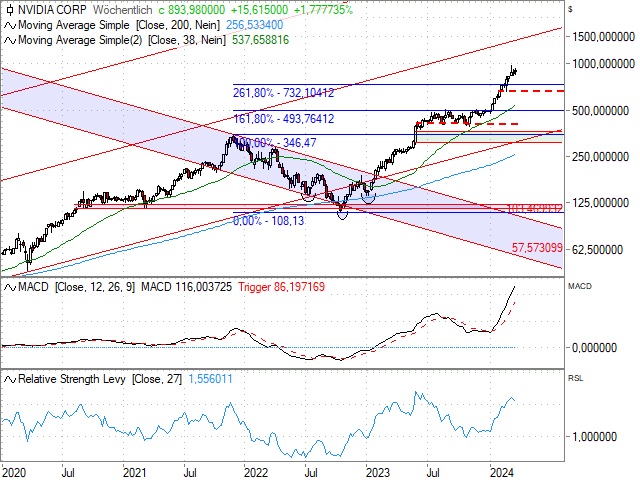
Task: Click the Relative Strength Levy value 1,556011
Action: (x=210, y=379)
